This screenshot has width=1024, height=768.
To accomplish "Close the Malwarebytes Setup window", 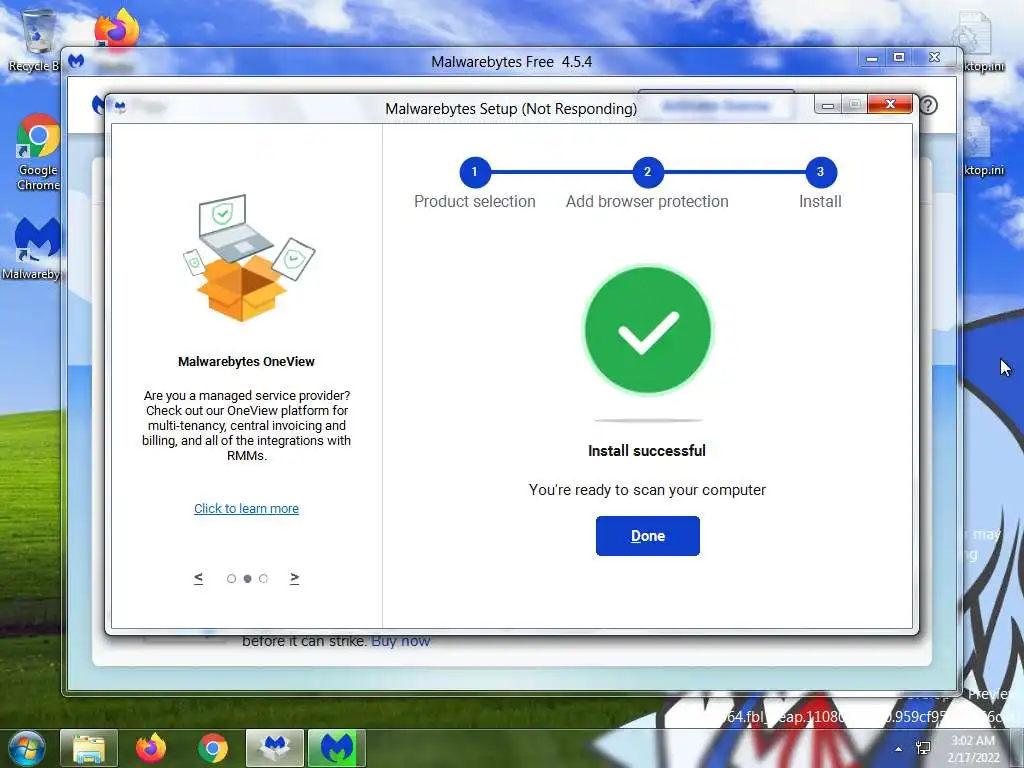I will [x=889, y=104].
